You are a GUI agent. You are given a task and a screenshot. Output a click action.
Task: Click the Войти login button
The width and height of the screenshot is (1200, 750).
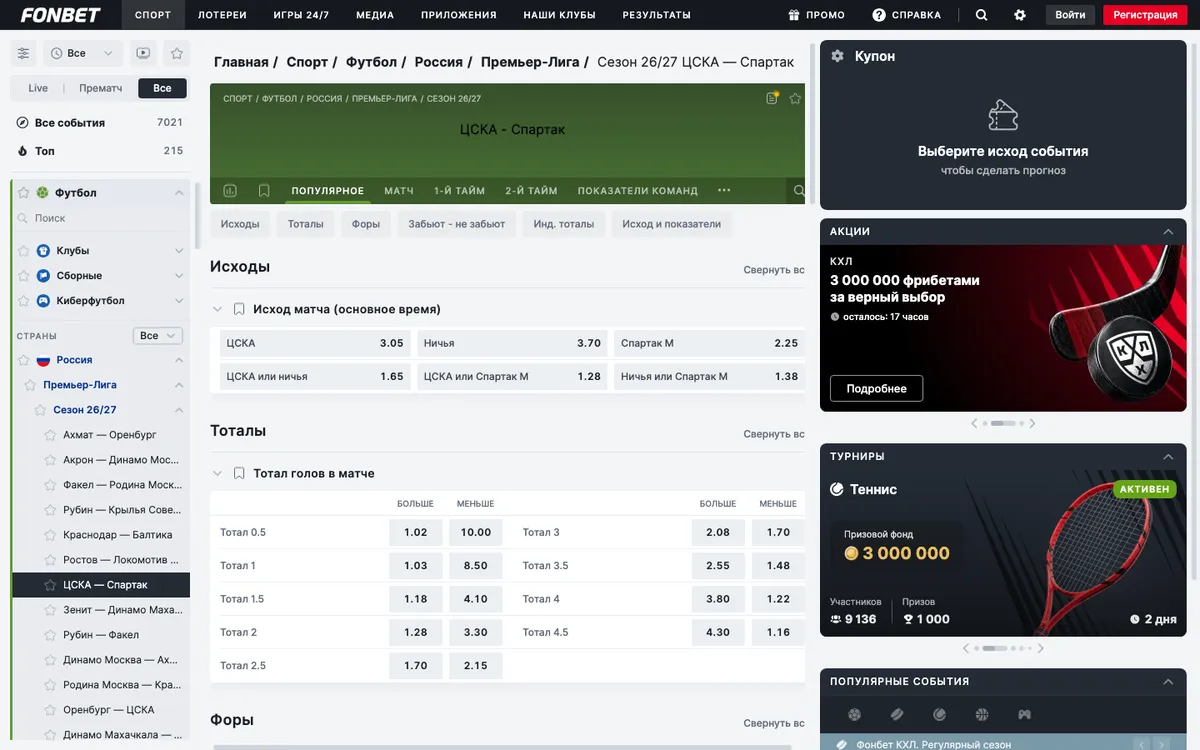1070,15
